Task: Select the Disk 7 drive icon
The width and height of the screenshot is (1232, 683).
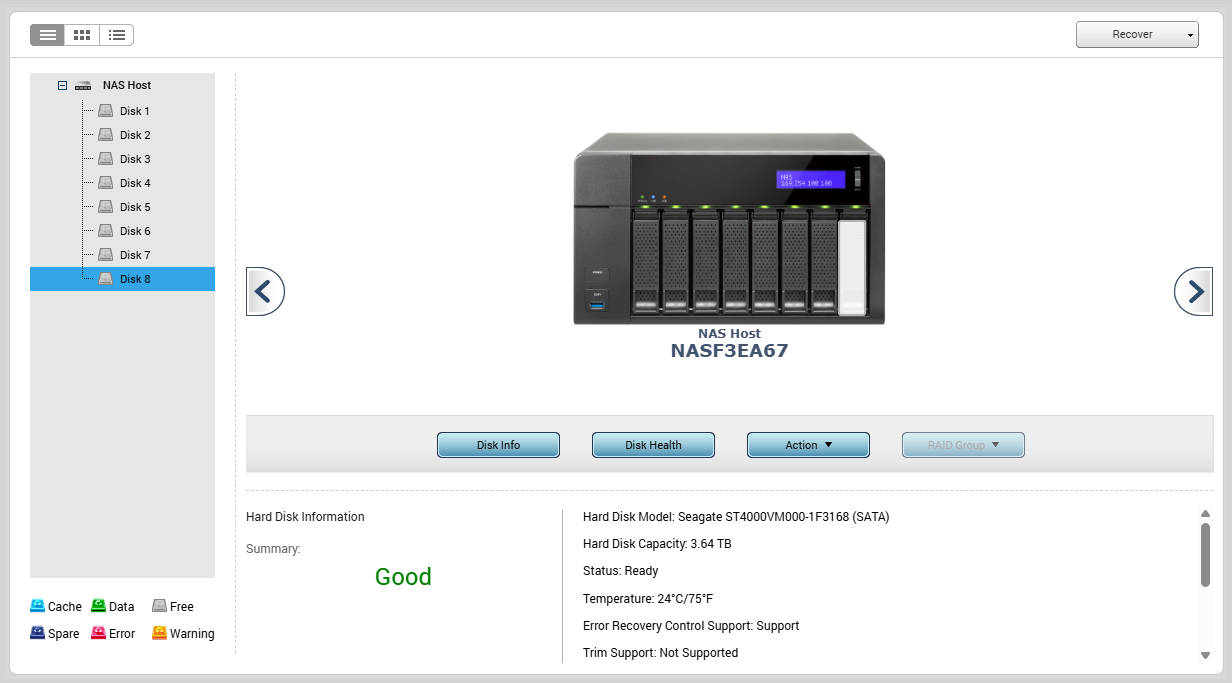Action: [x=105, y=255]
